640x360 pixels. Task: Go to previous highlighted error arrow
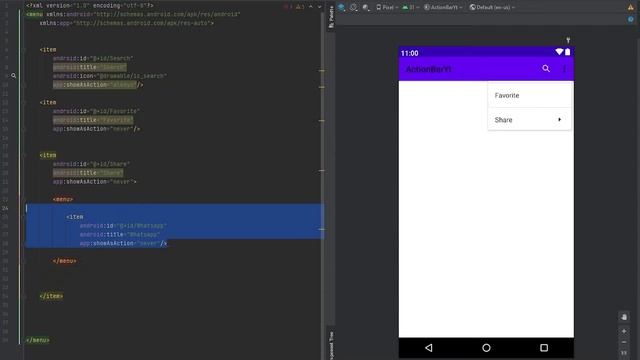click(x=311, y=7)
